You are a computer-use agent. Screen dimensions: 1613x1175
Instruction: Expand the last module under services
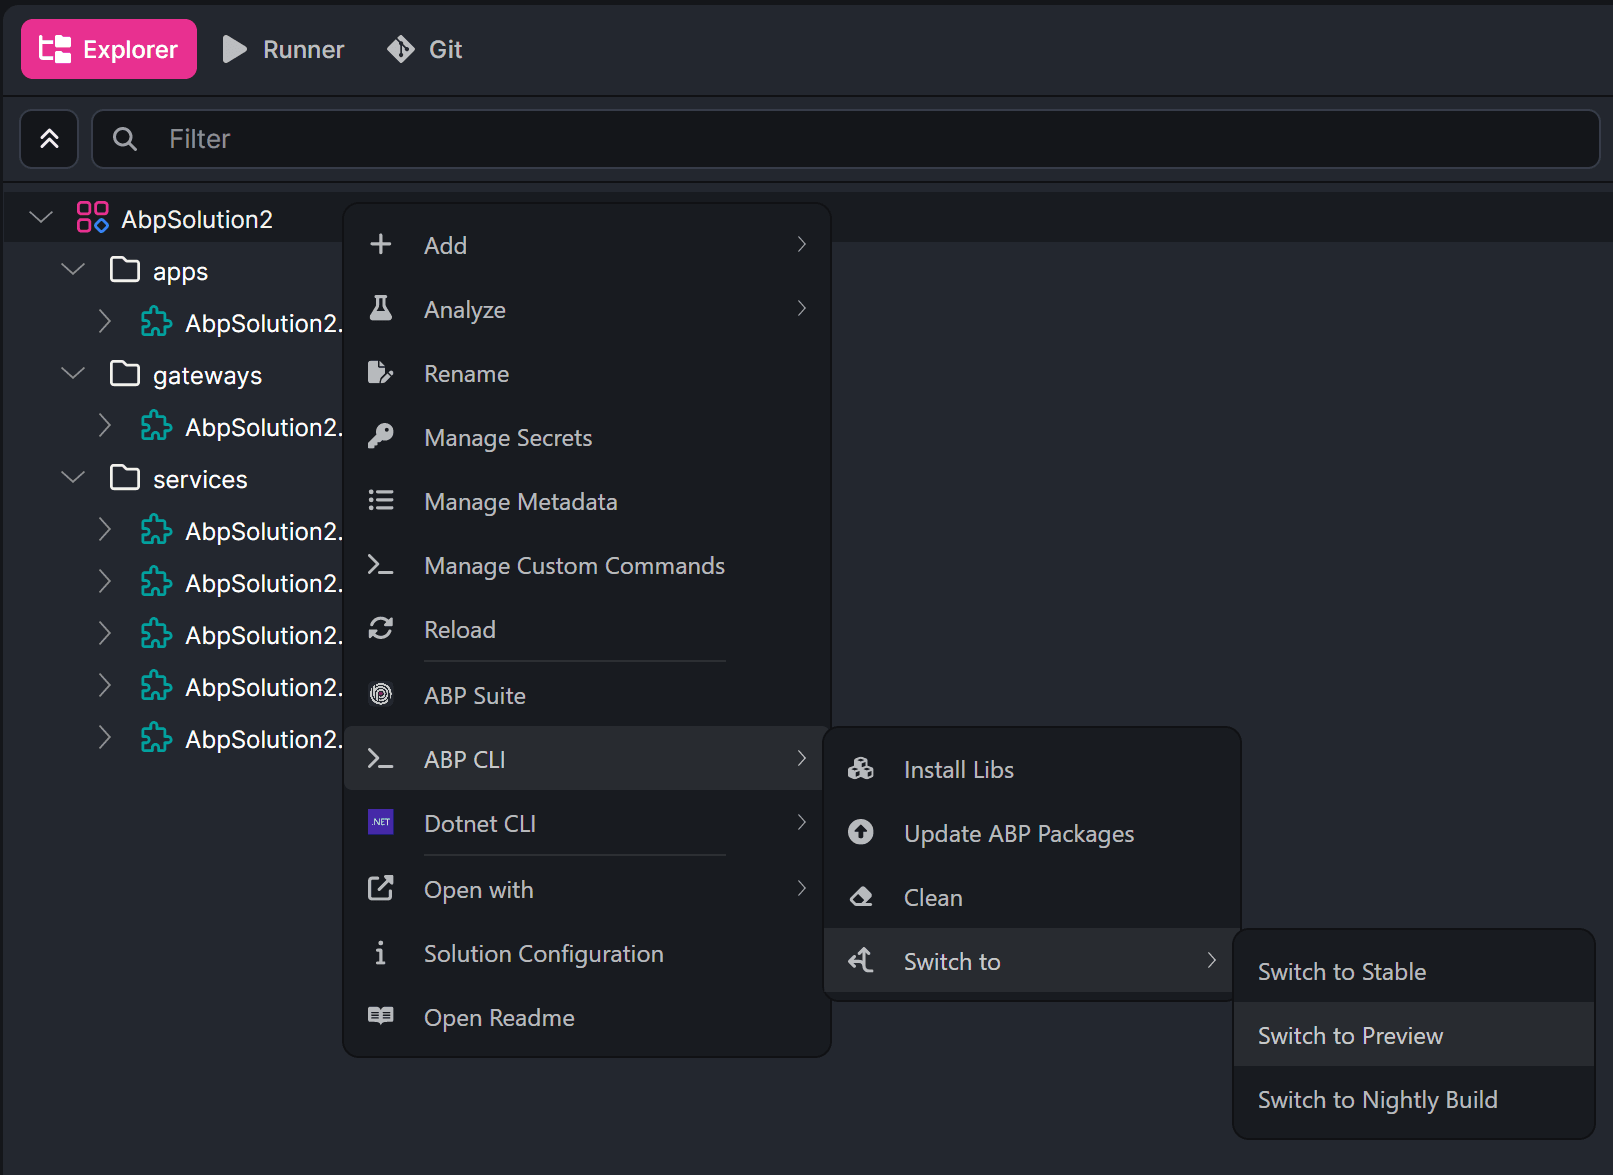[105, 737]
